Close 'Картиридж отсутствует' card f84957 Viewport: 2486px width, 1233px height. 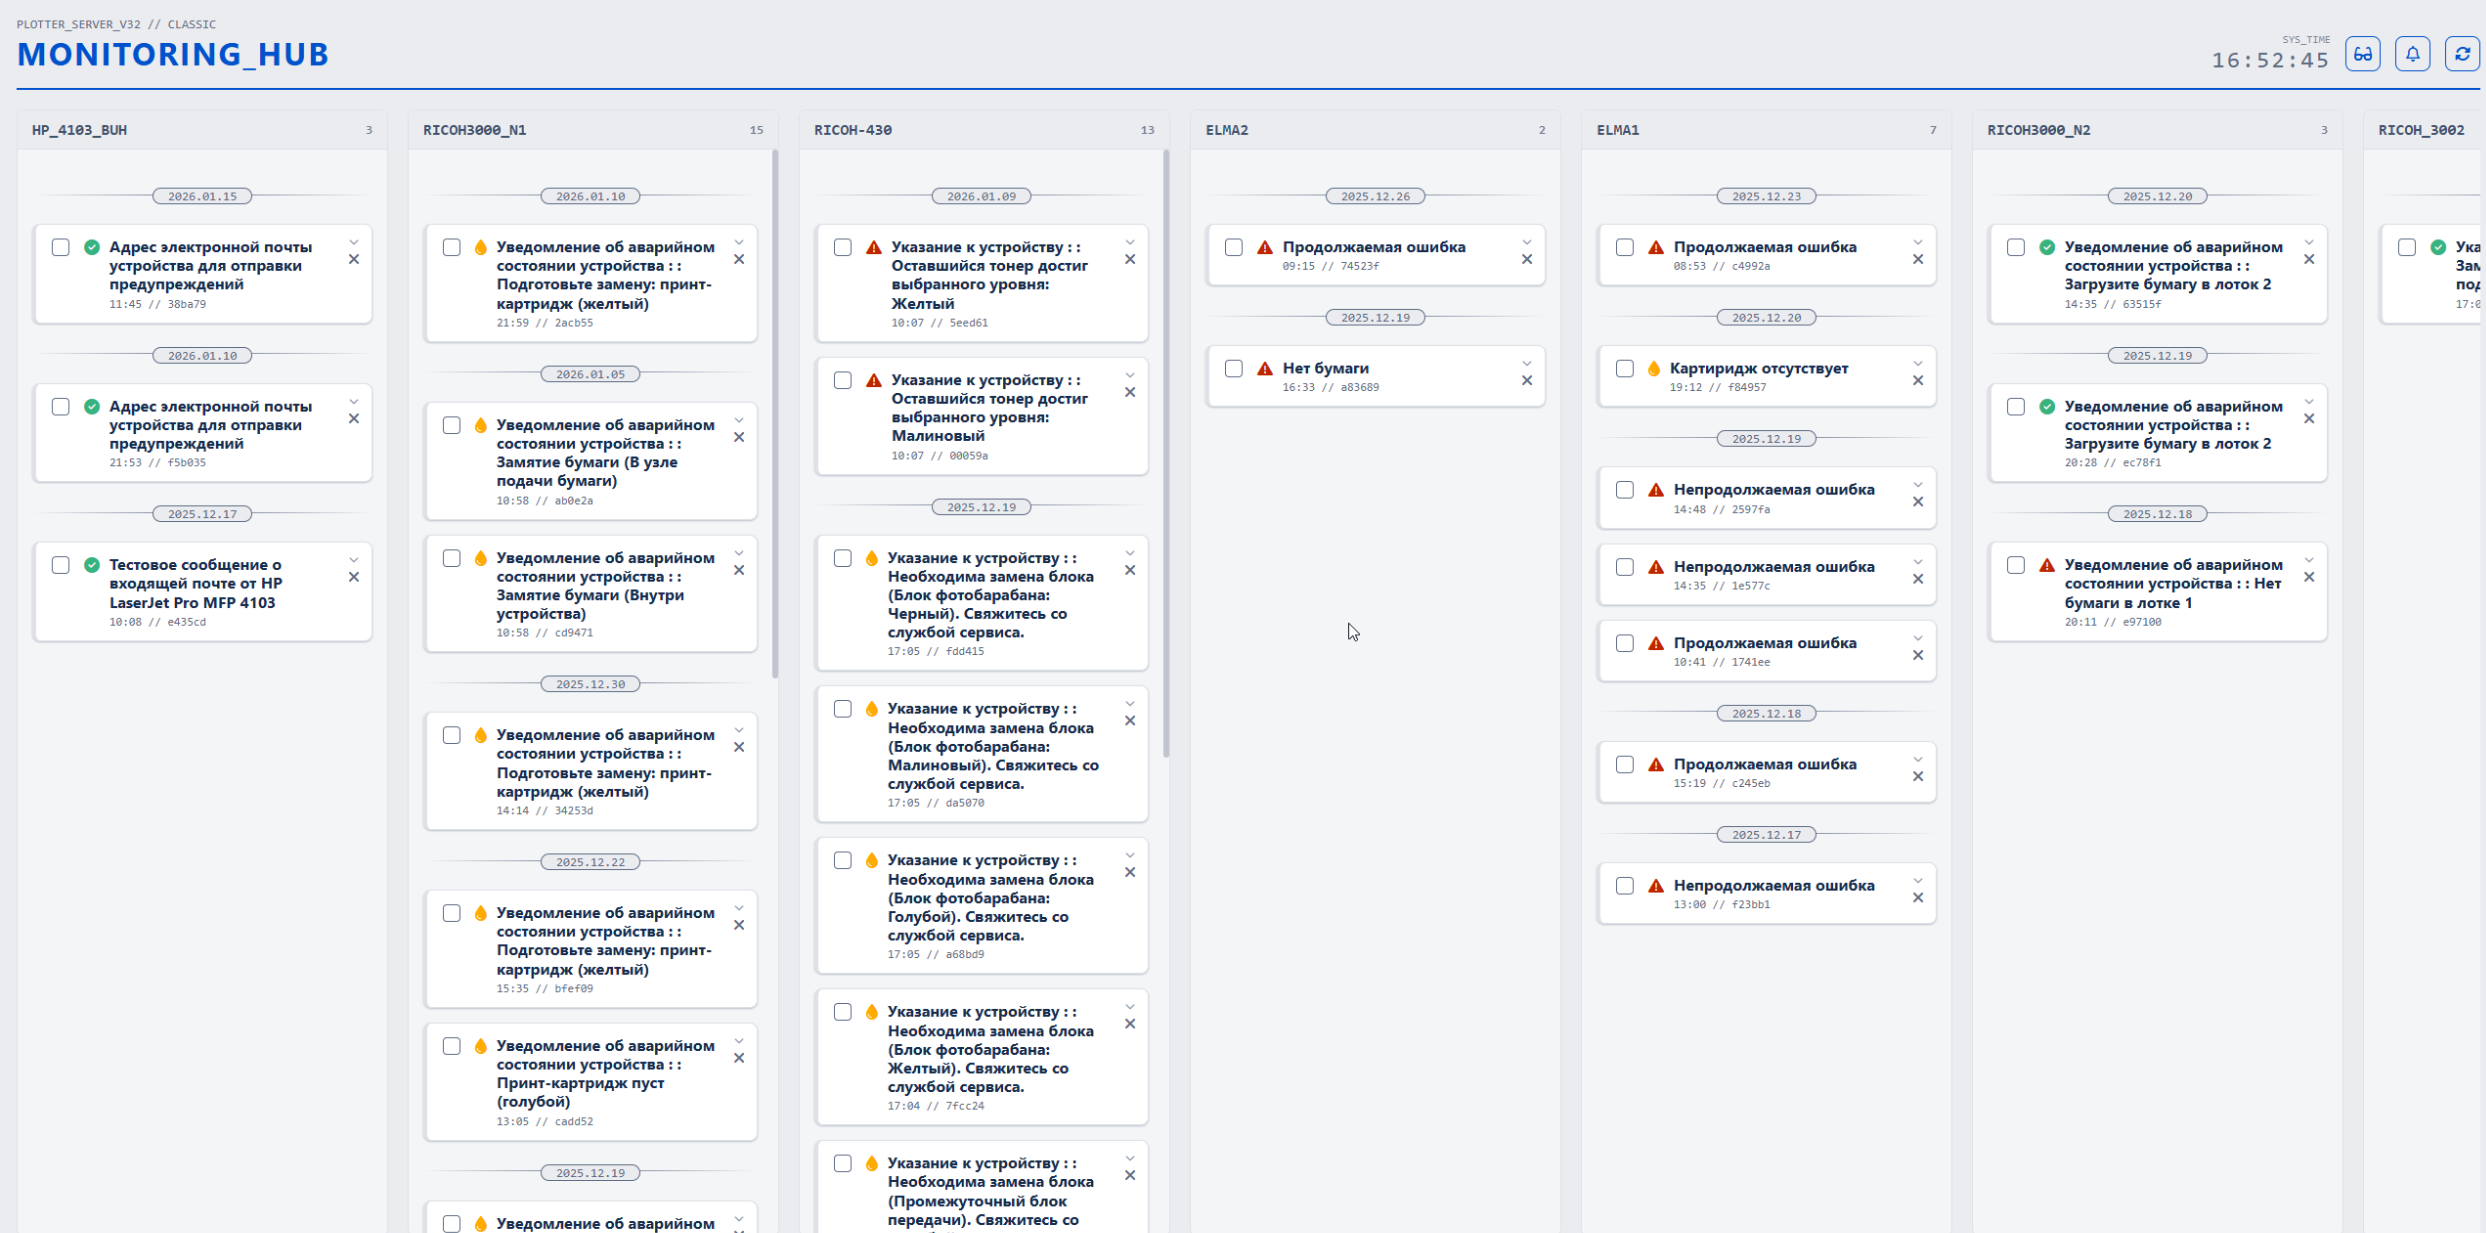1918,380
